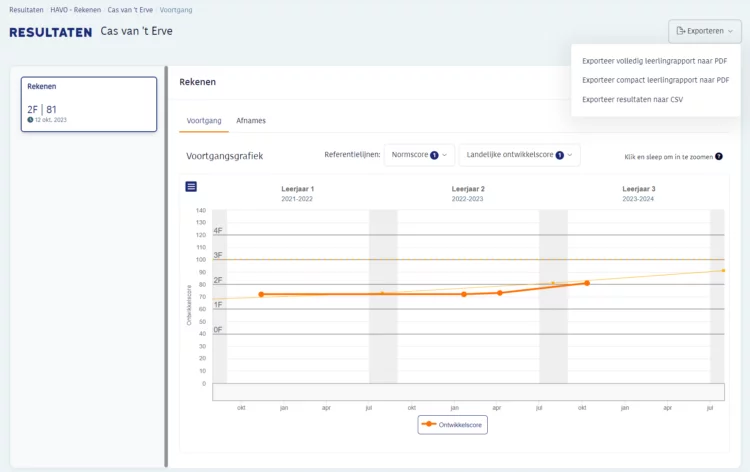Click the RESULTATEN page heading
Image resolution: width=750 pixels, height=472 pixels.
pyautogui.click(x=51, y=32)
